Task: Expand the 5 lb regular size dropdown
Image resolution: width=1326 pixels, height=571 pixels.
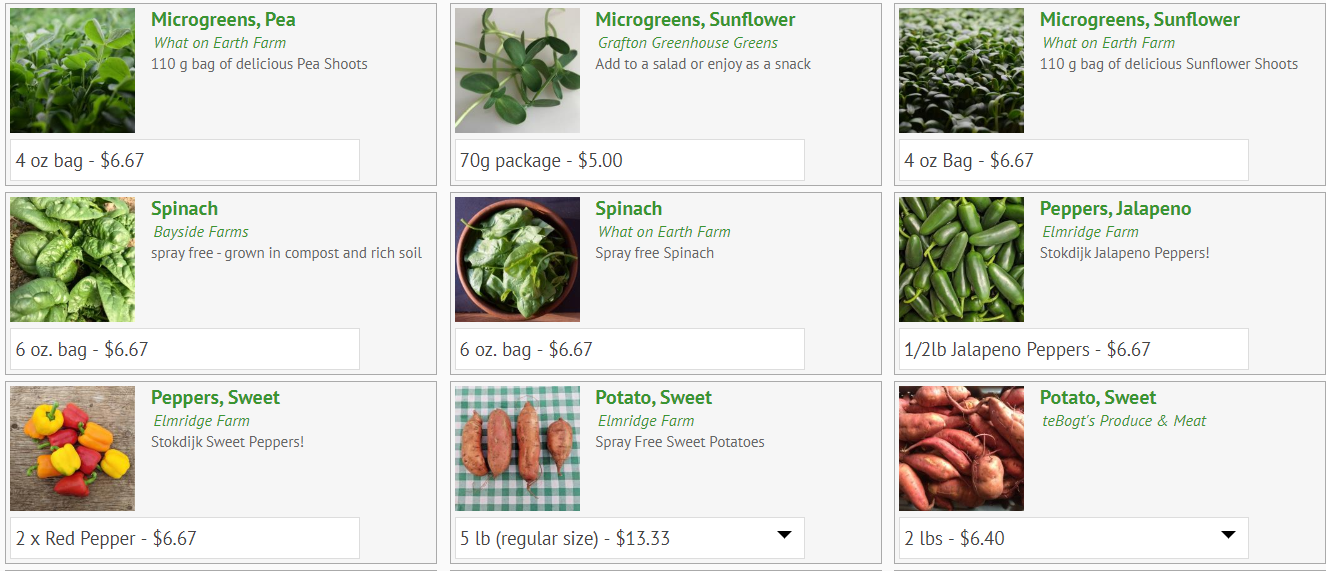Action: (629, 538)
